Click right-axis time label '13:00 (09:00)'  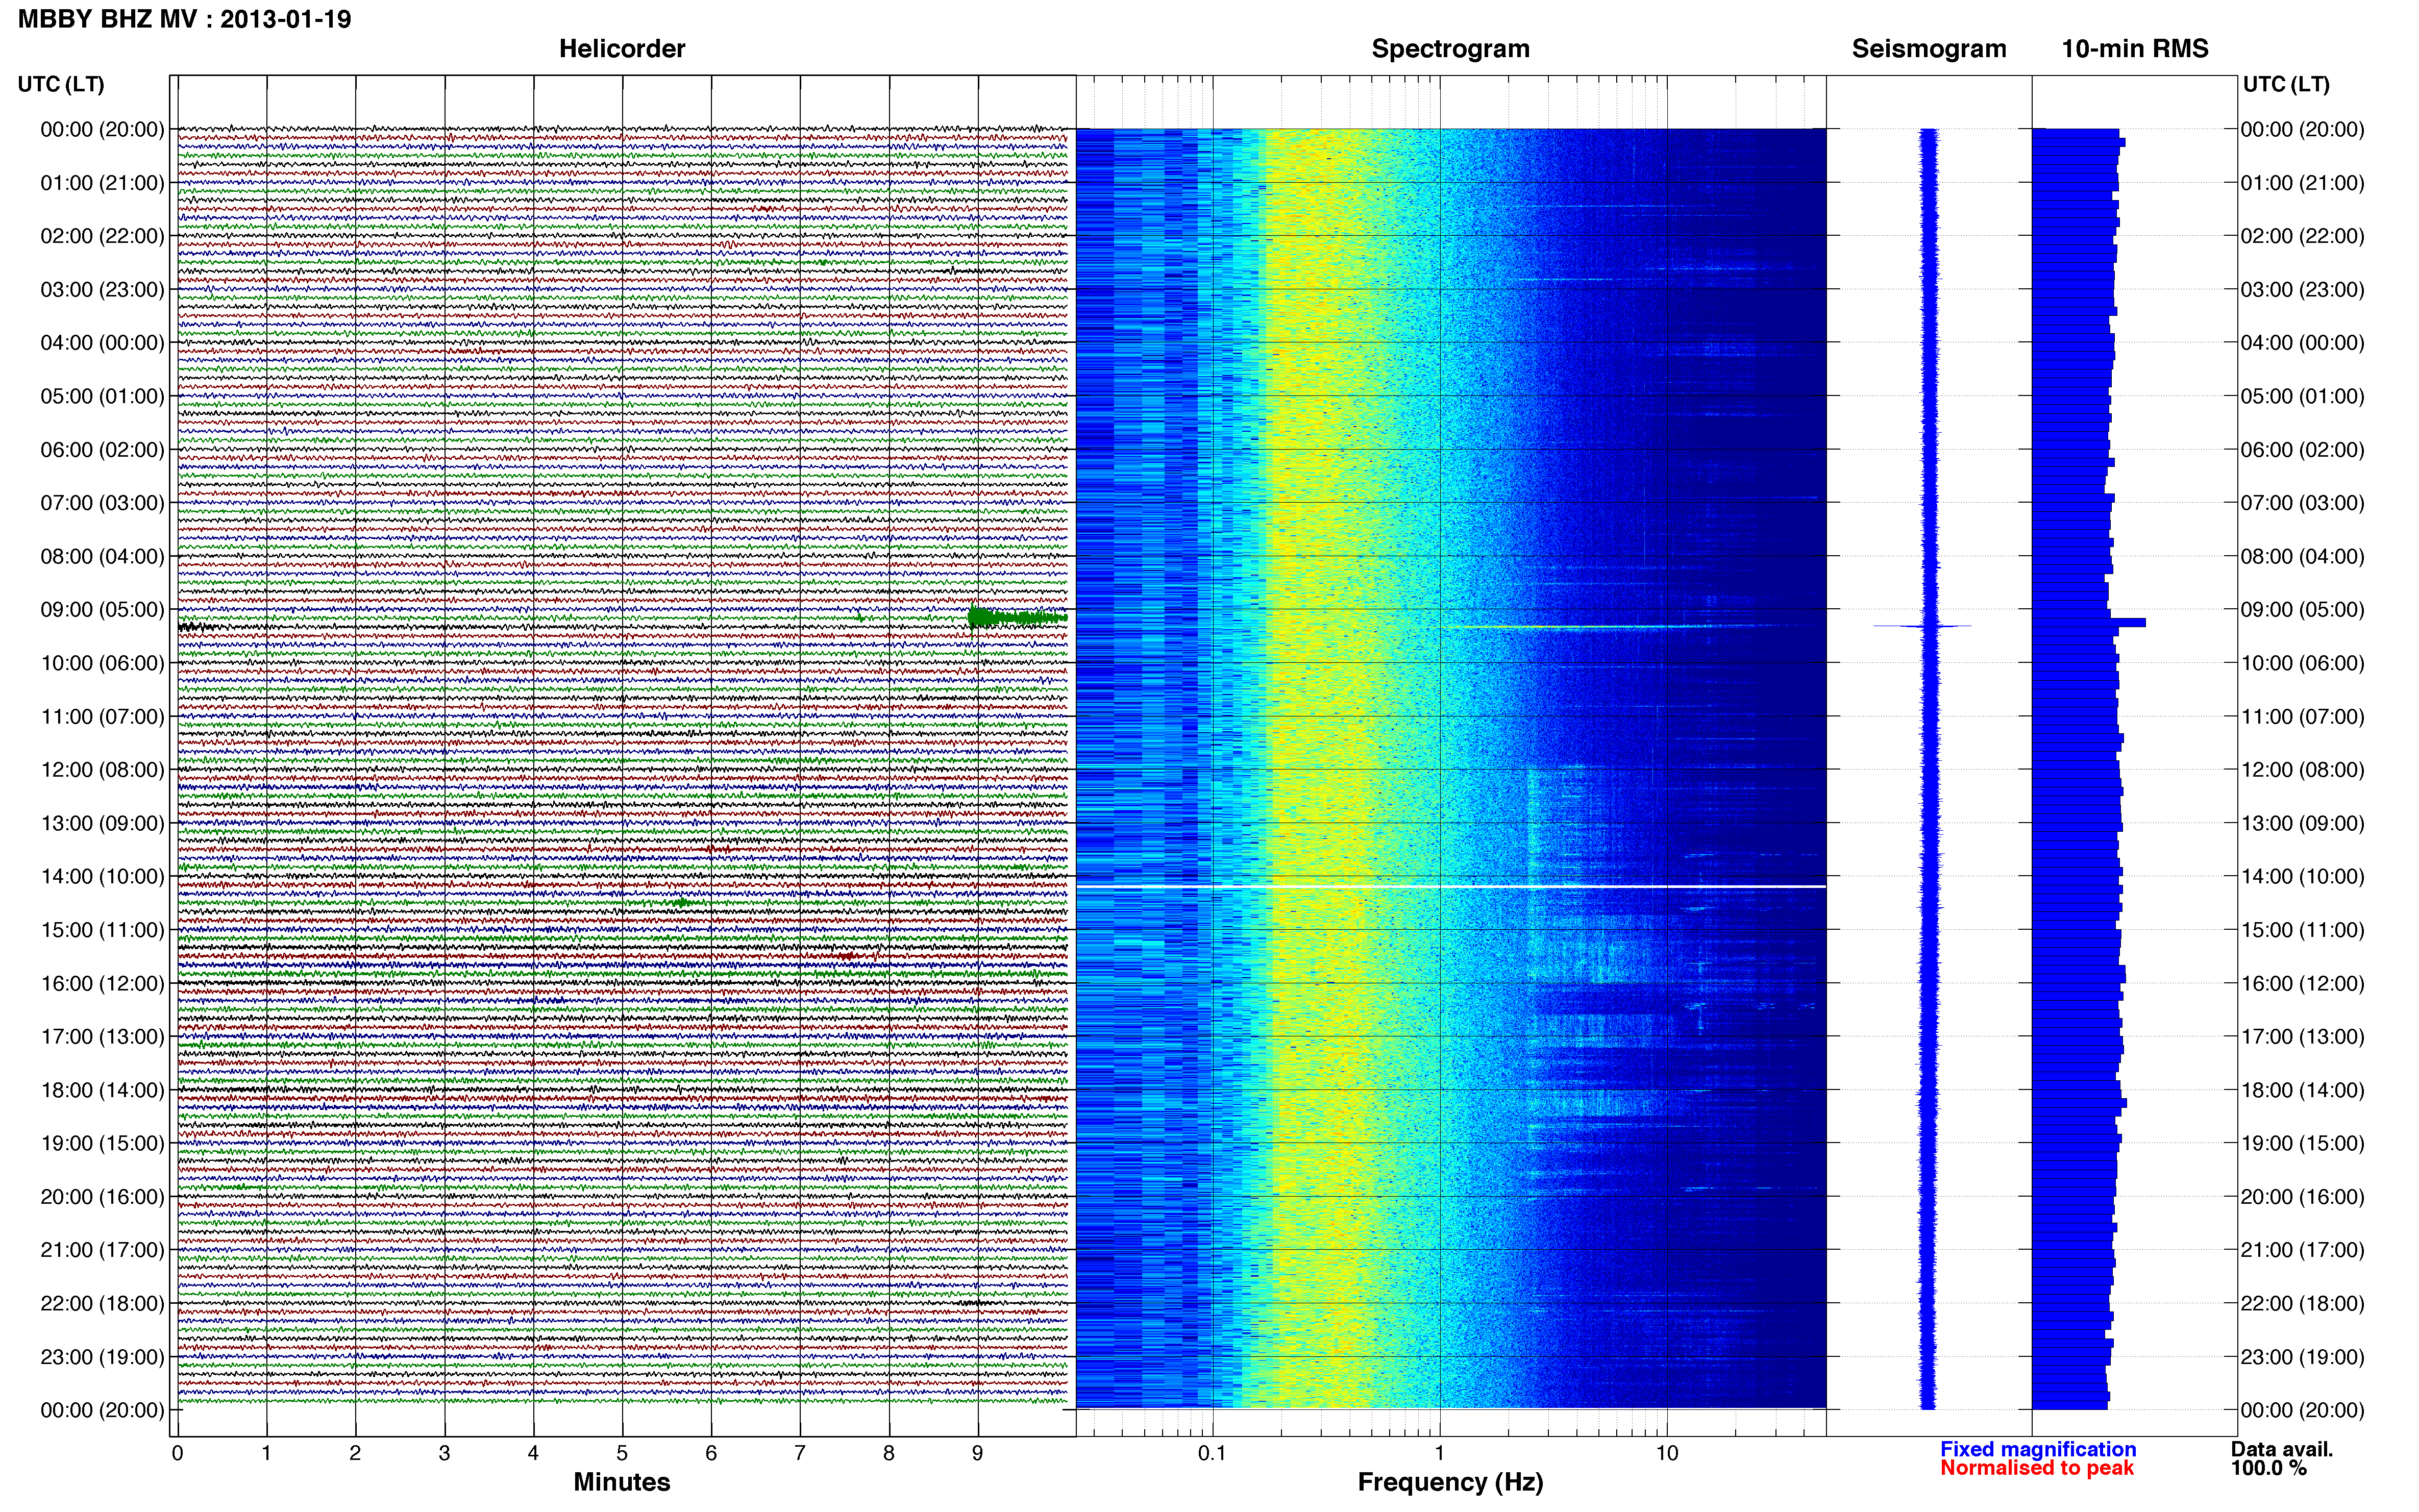[x=2303, y=824]
